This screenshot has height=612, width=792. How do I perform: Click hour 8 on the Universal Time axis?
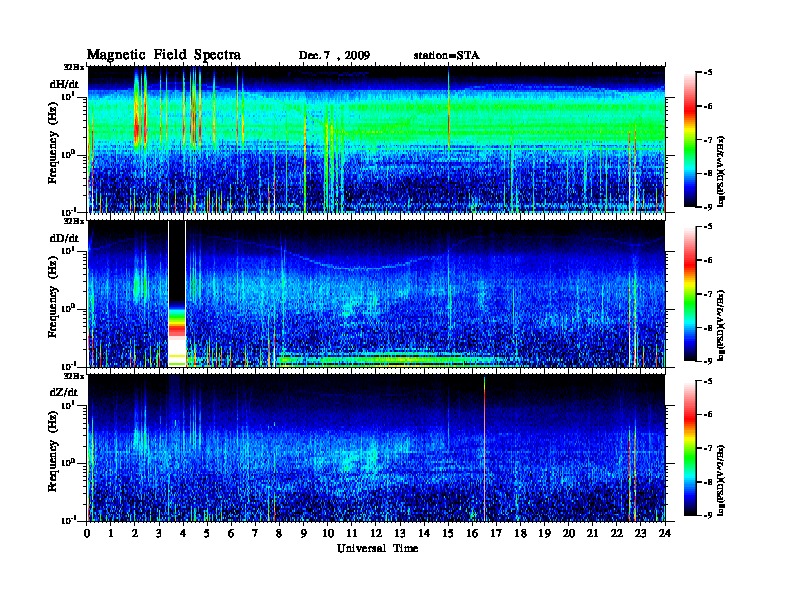click(279, 533)
